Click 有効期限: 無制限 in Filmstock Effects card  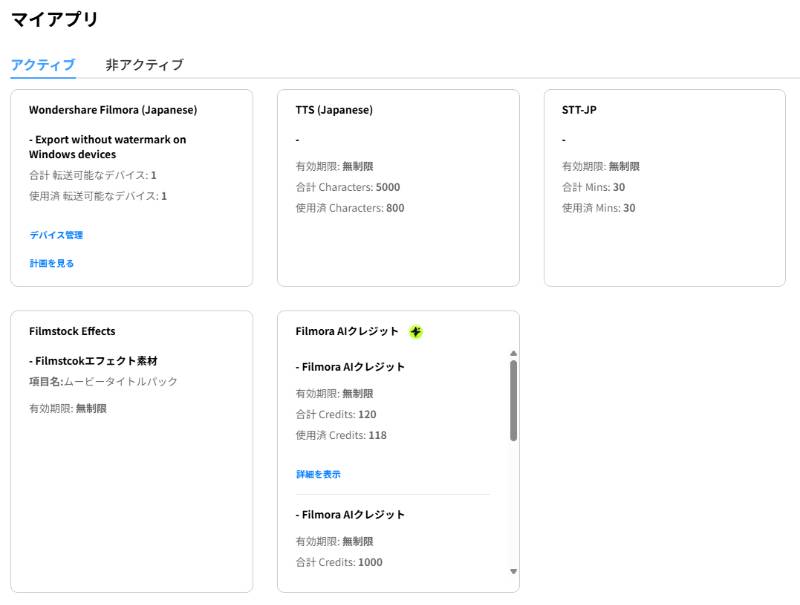68,409
